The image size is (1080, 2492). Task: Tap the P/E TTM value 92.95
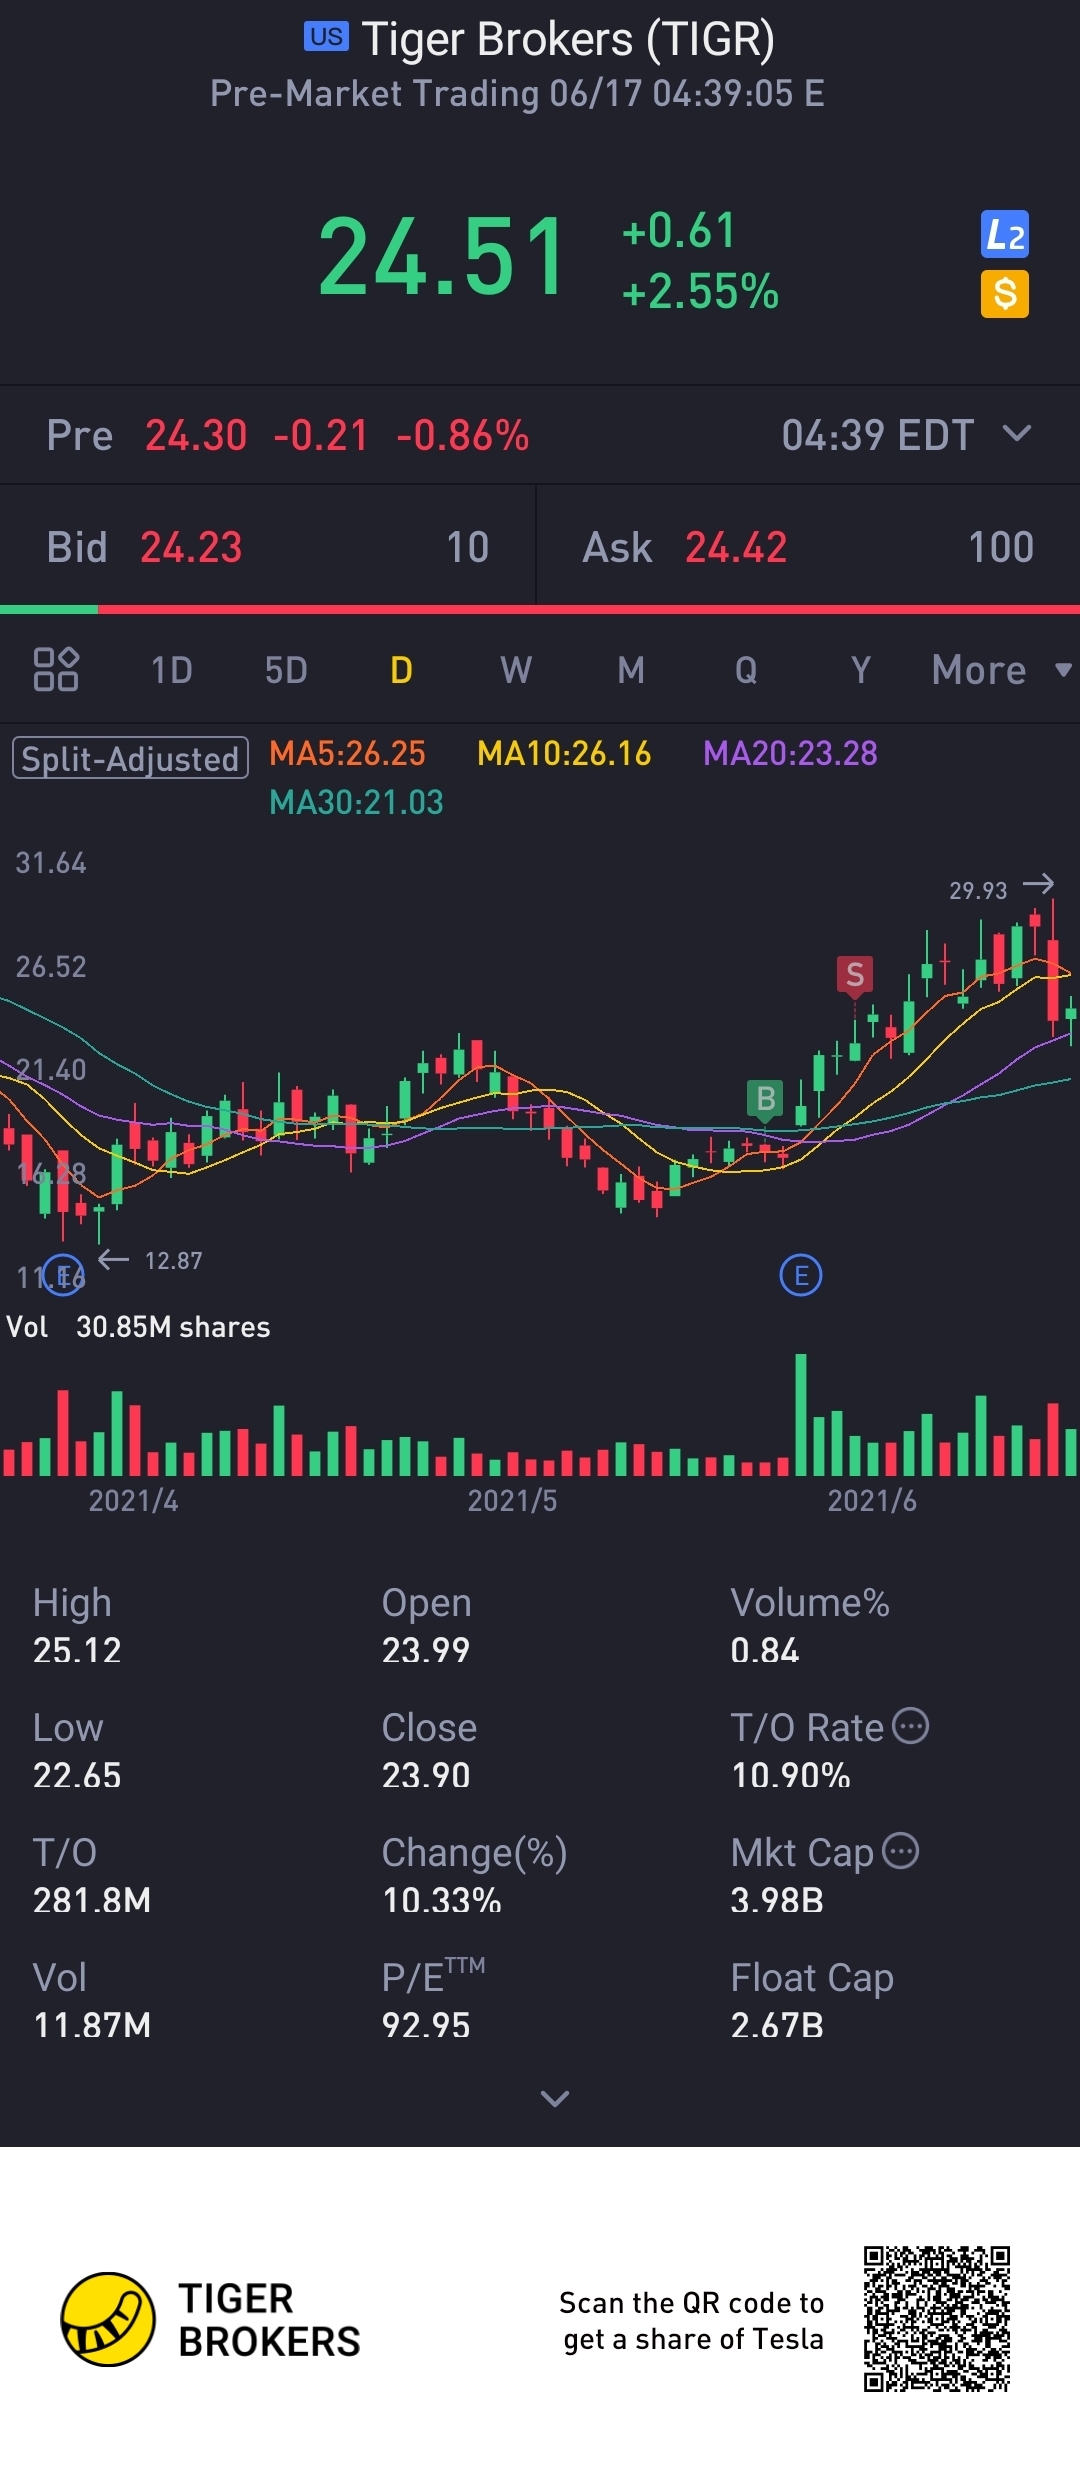426,2025
